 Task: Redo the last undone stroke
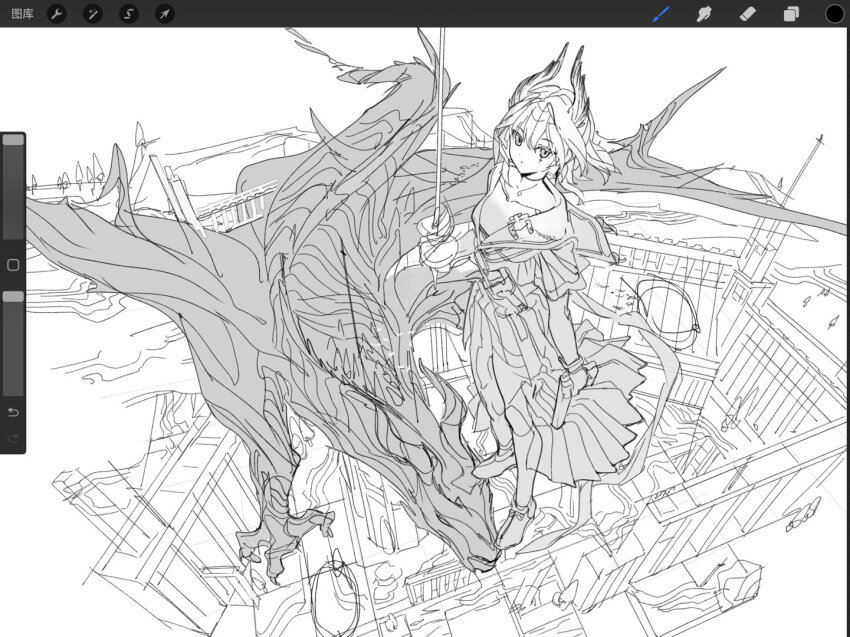point(13,438)
